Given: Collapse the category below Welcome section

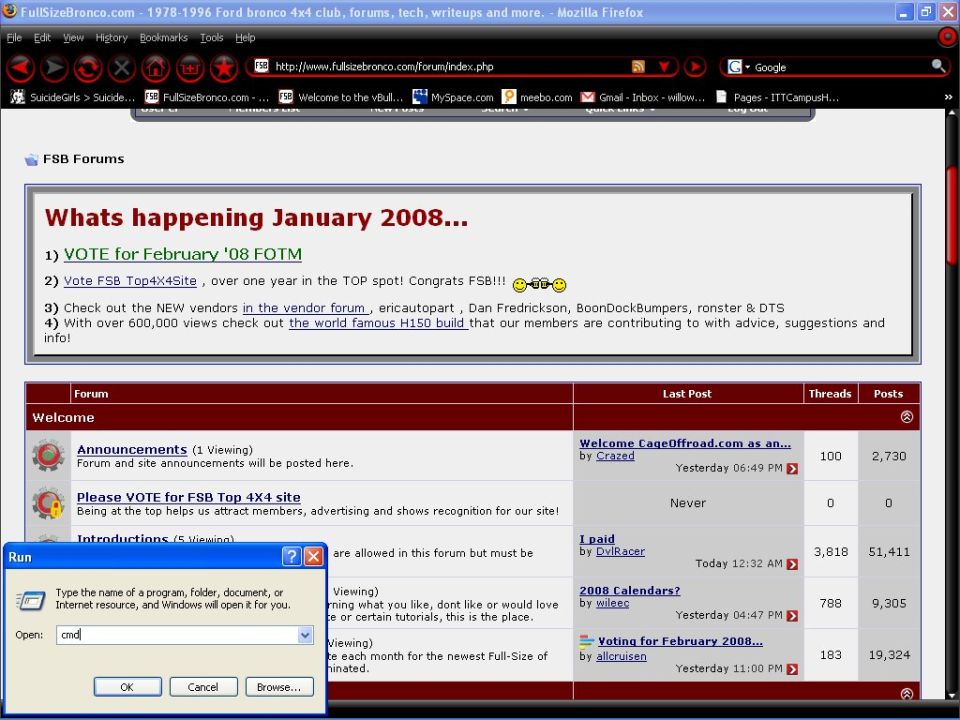Looking at the screenshot, I should pyautogui.click(x=907, y=693).
